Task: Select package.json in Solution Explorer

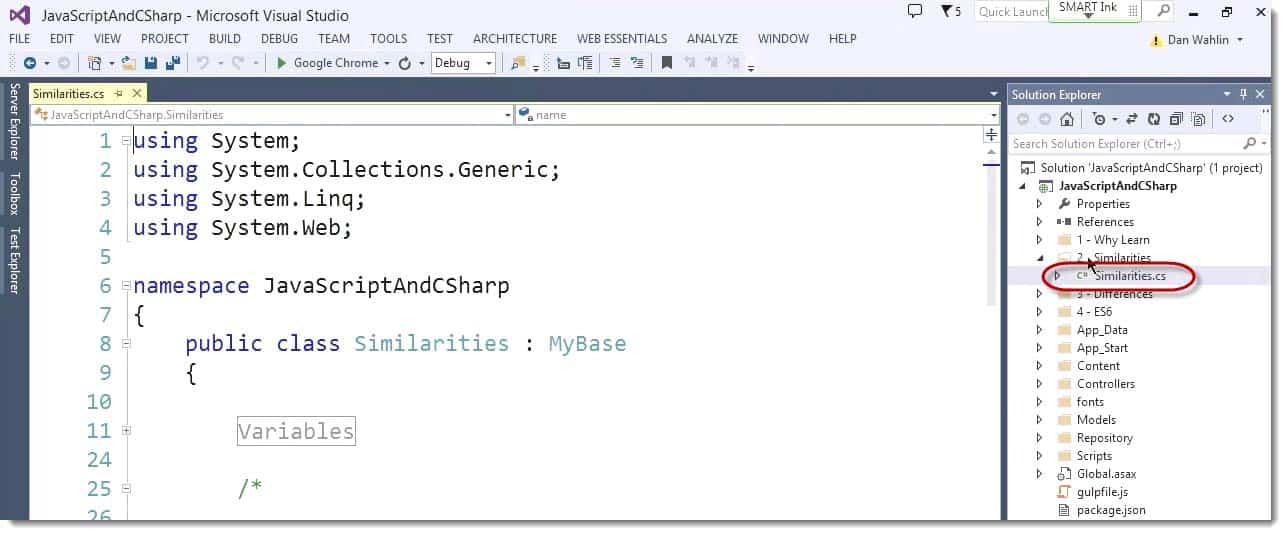Action: click(x=1111, y=510)
